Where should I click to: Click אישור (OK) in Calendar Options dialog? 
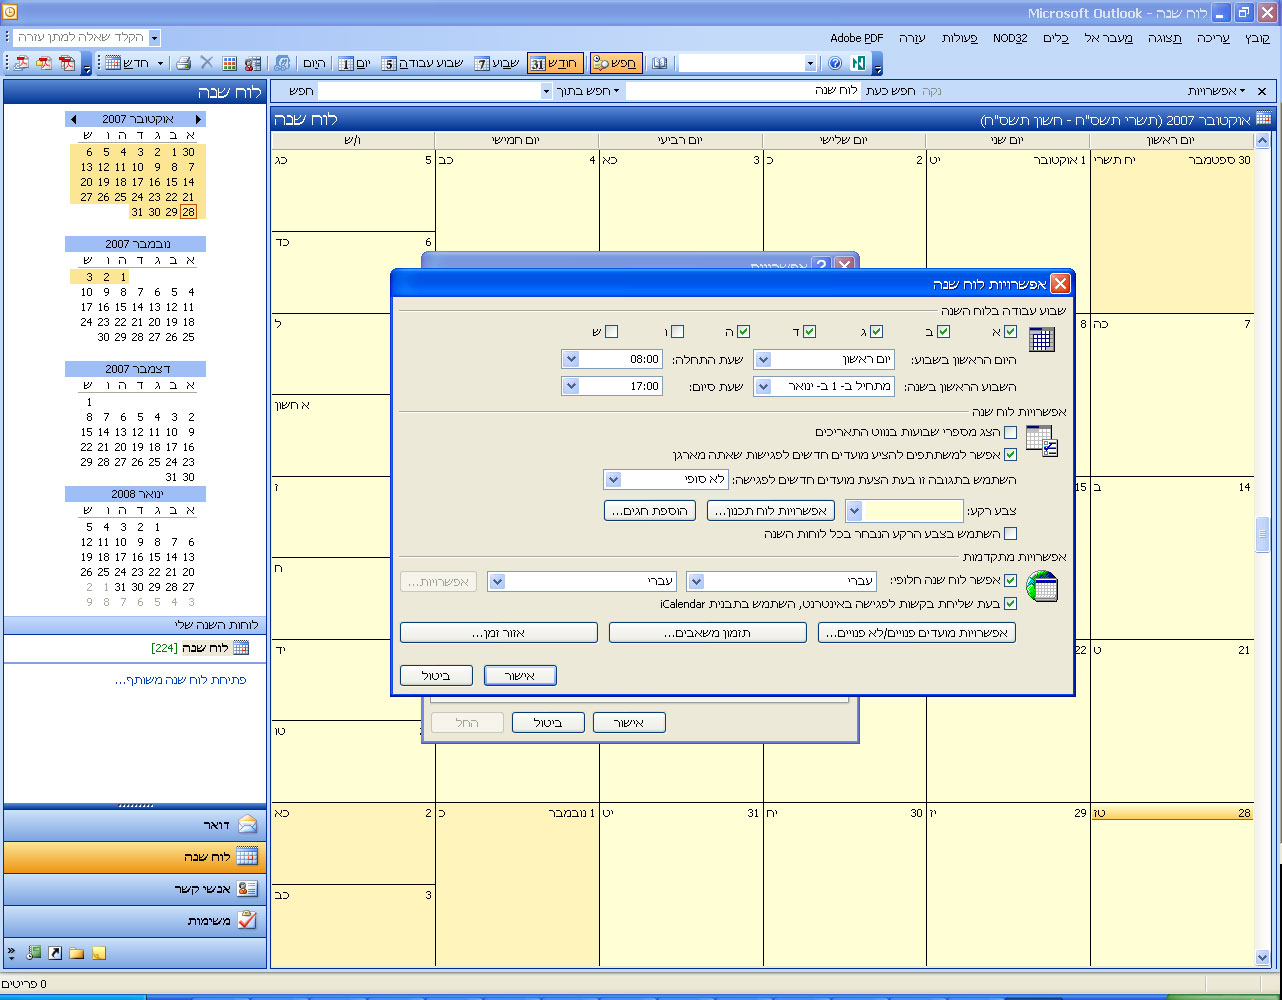[x=520, y=676]
